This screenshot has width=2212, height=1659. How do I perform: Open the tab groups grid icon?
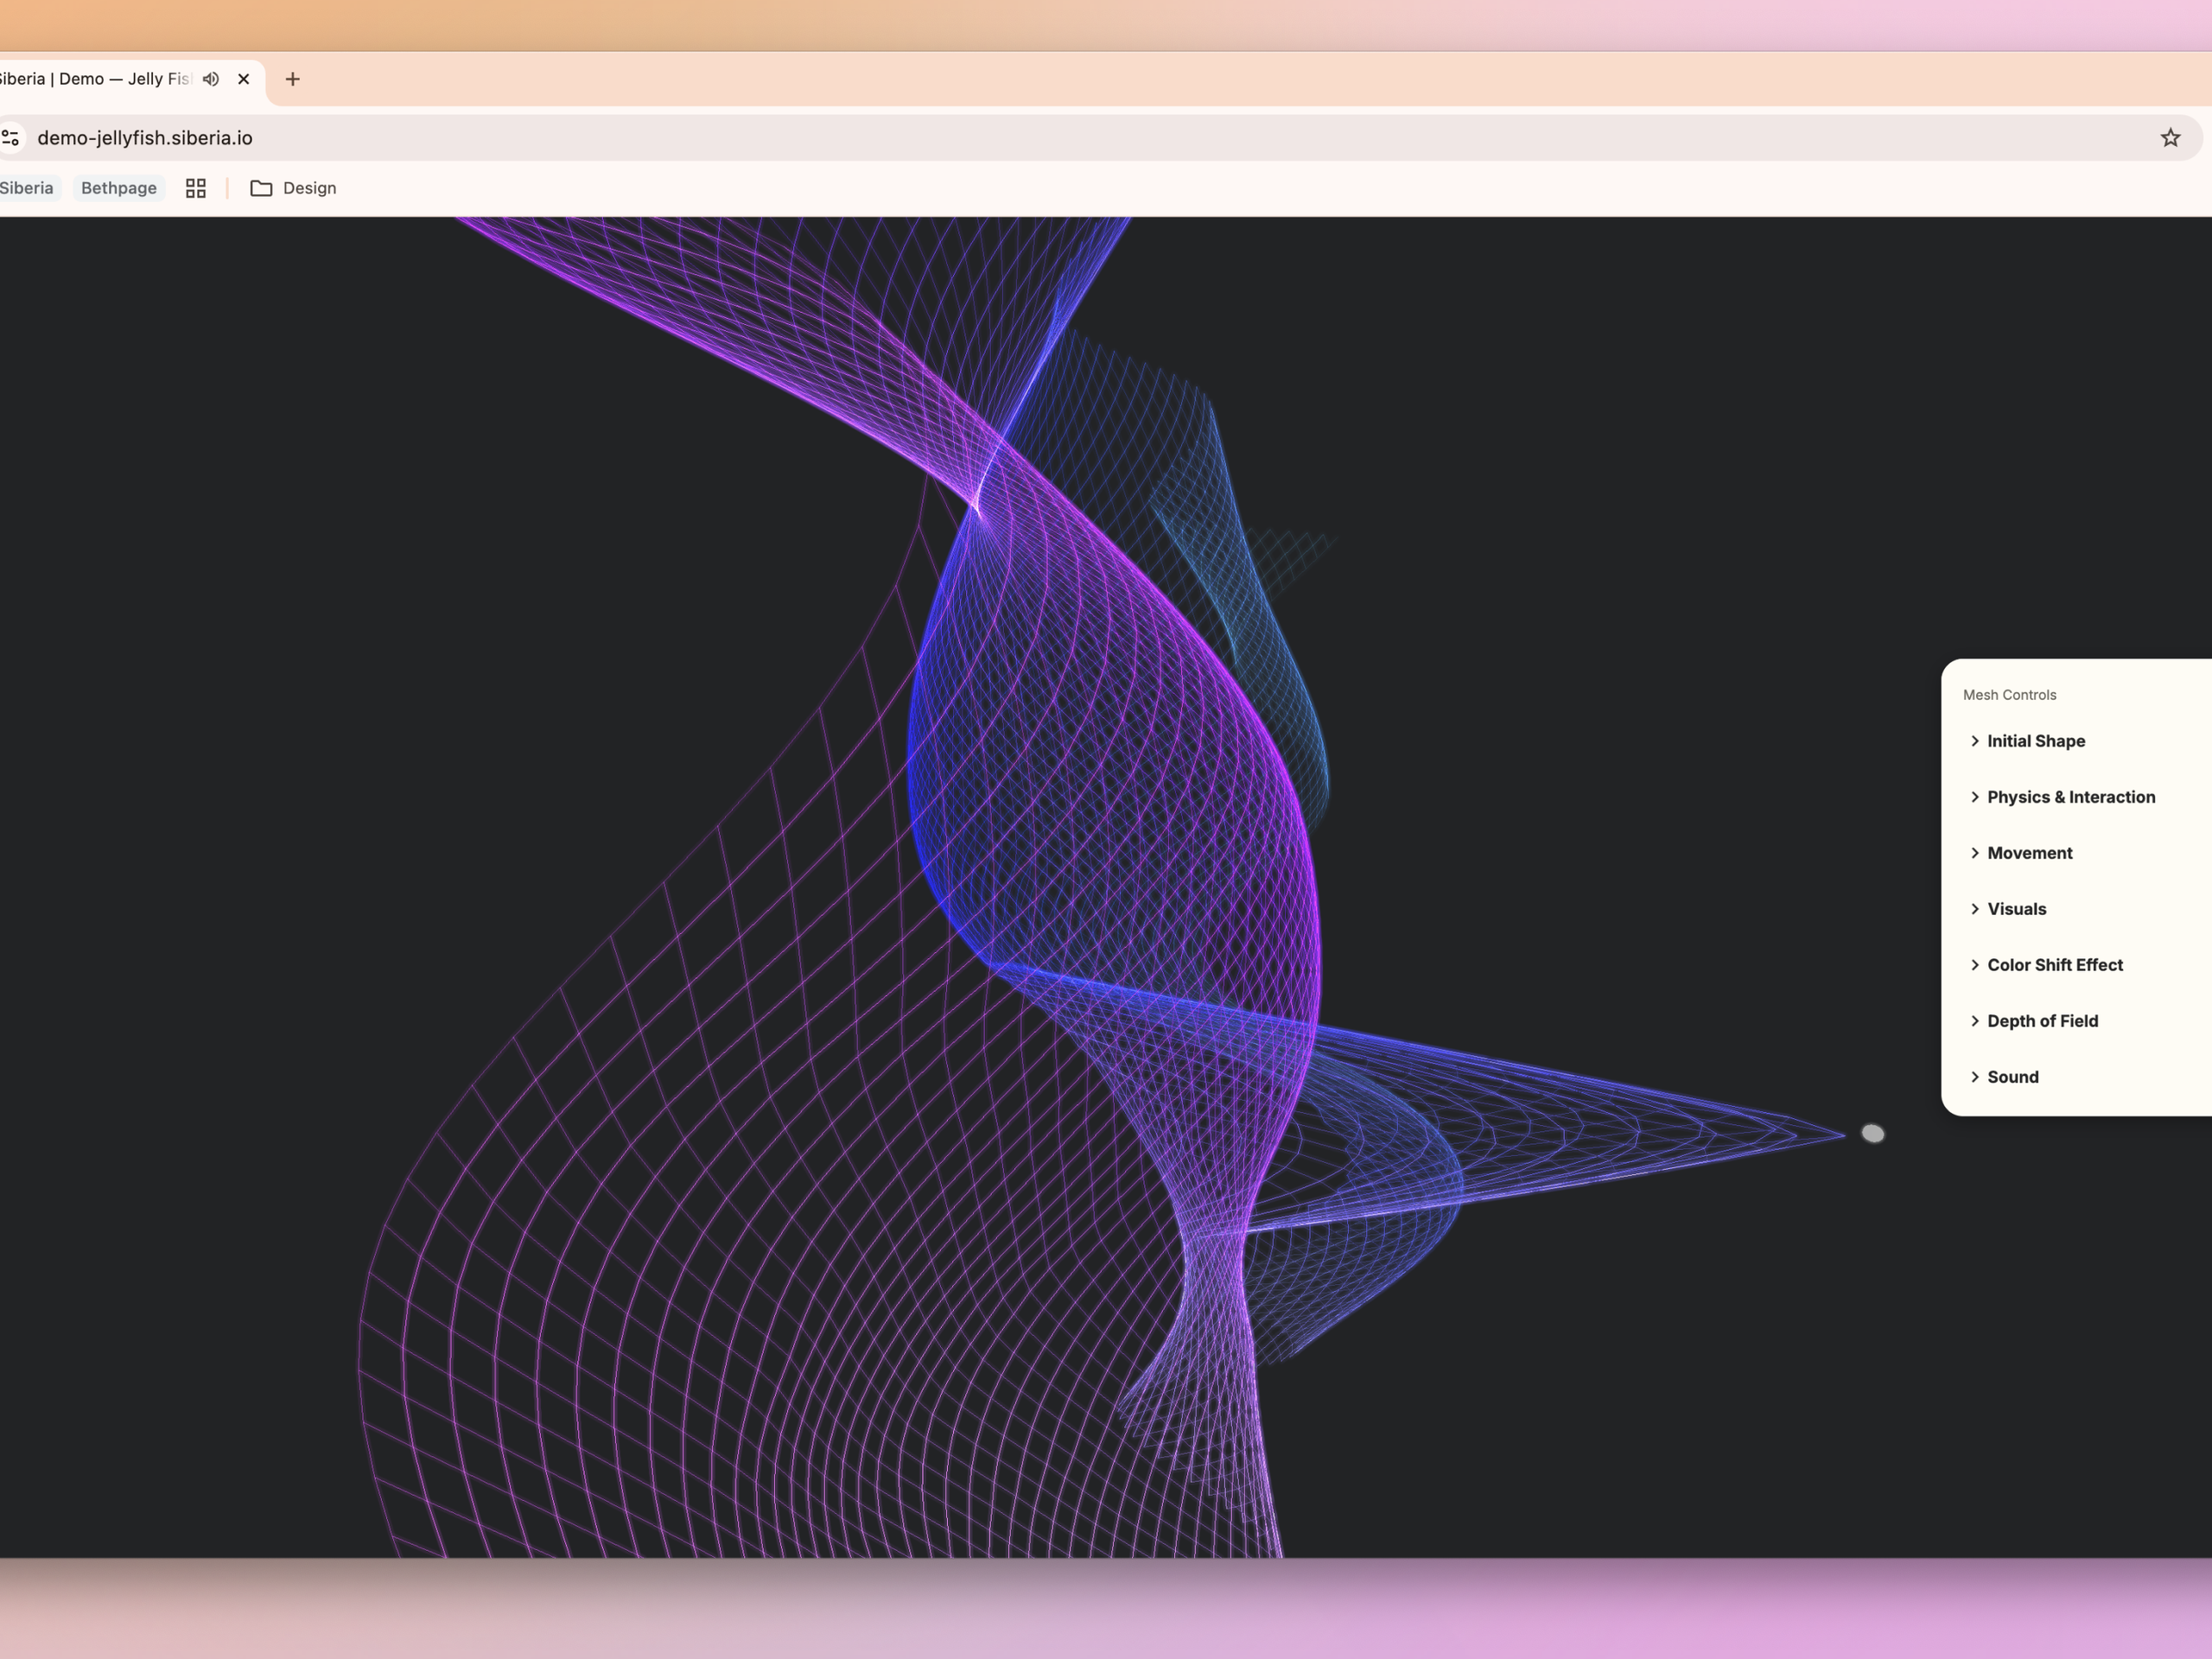[196, 188]
